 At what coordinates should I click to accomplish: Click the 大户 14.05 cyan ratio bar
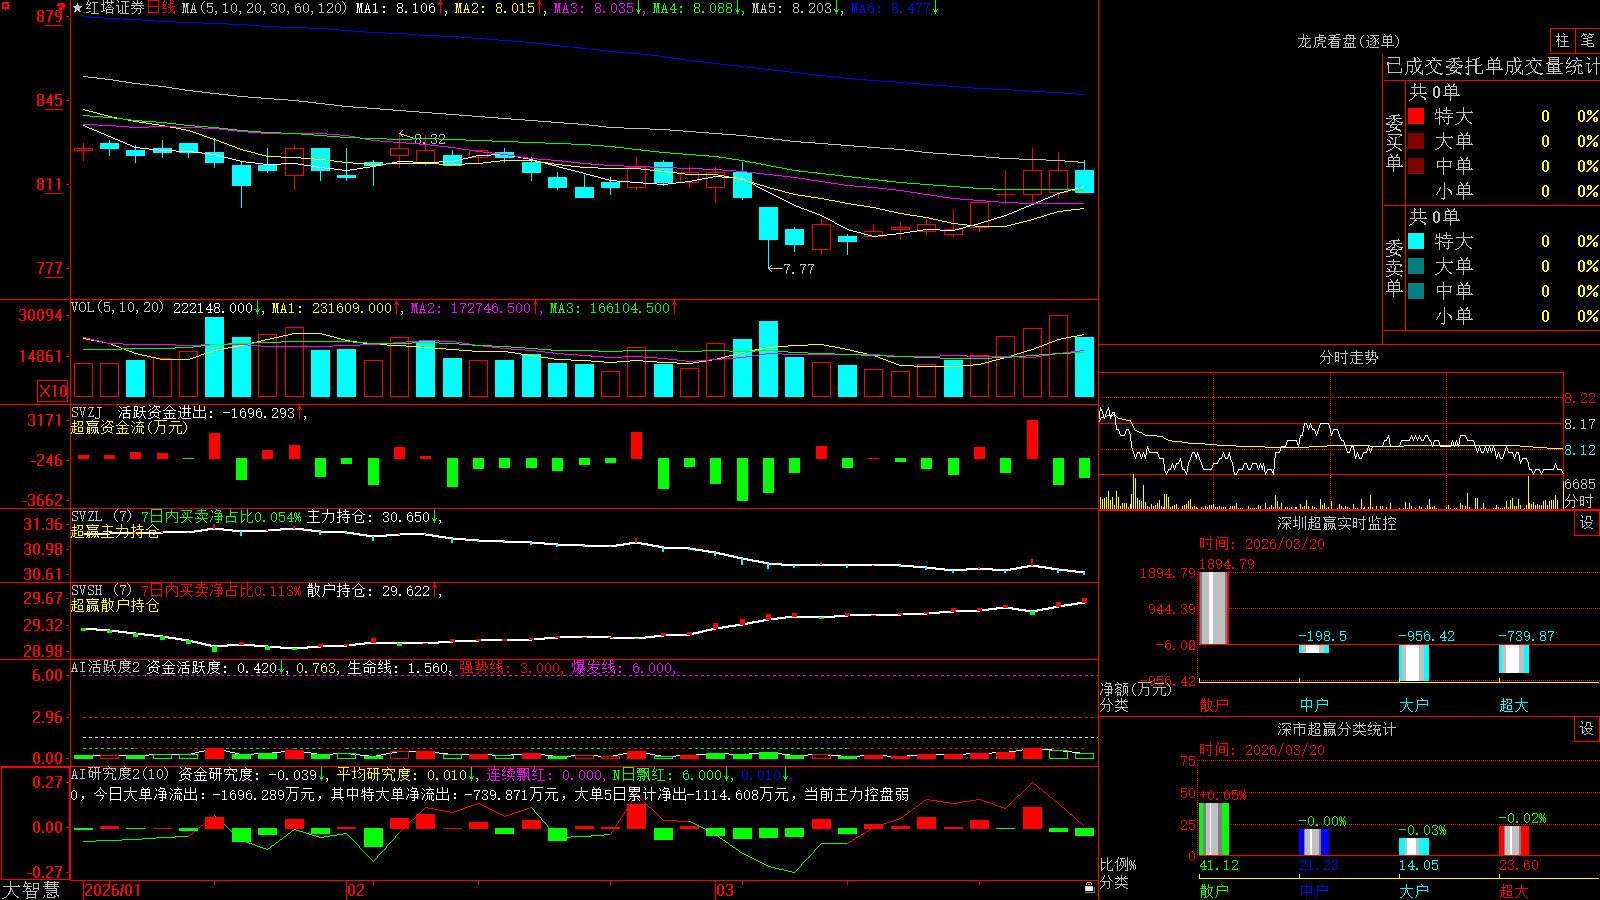(1414, 847)
